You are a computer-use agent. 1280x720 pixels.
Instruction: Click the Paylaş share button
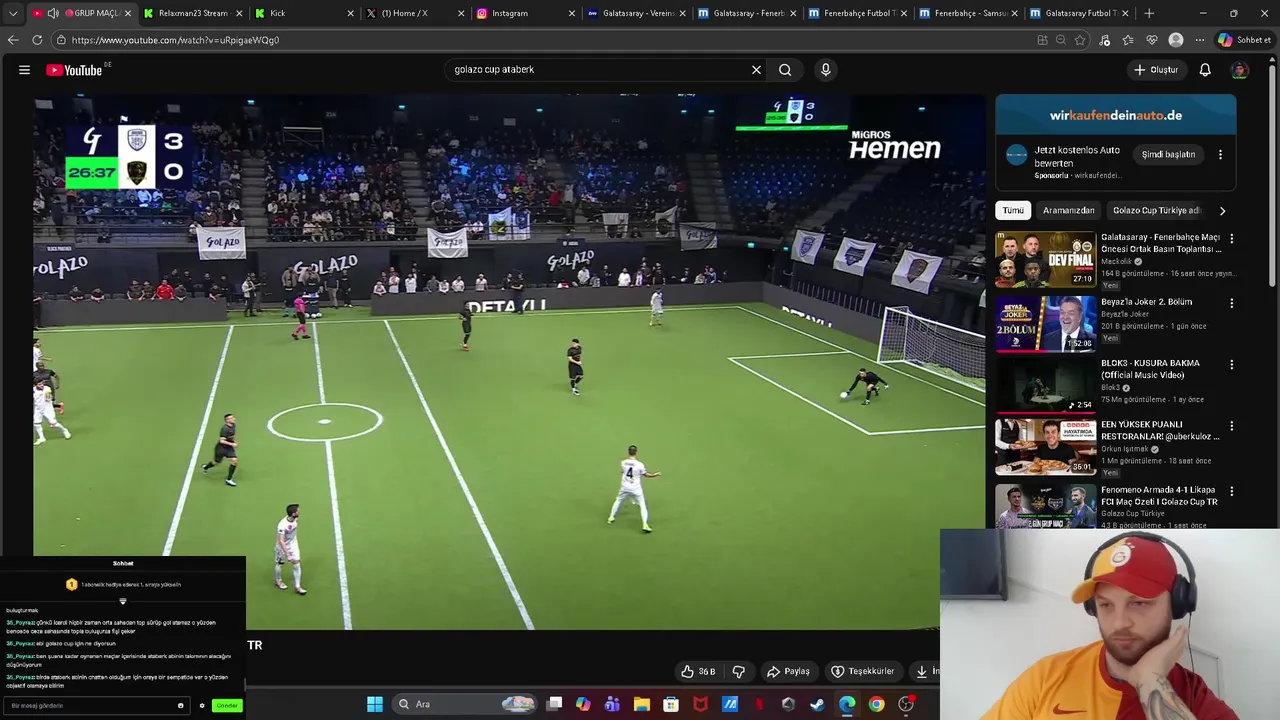(x=788, y=671)
